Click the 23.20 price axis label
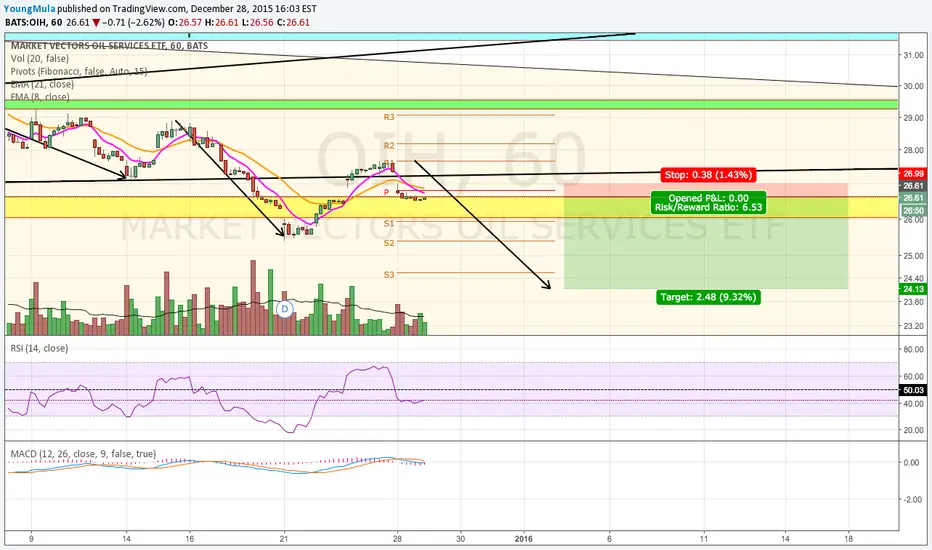This screenshot has height=550, width=932. 914,326
